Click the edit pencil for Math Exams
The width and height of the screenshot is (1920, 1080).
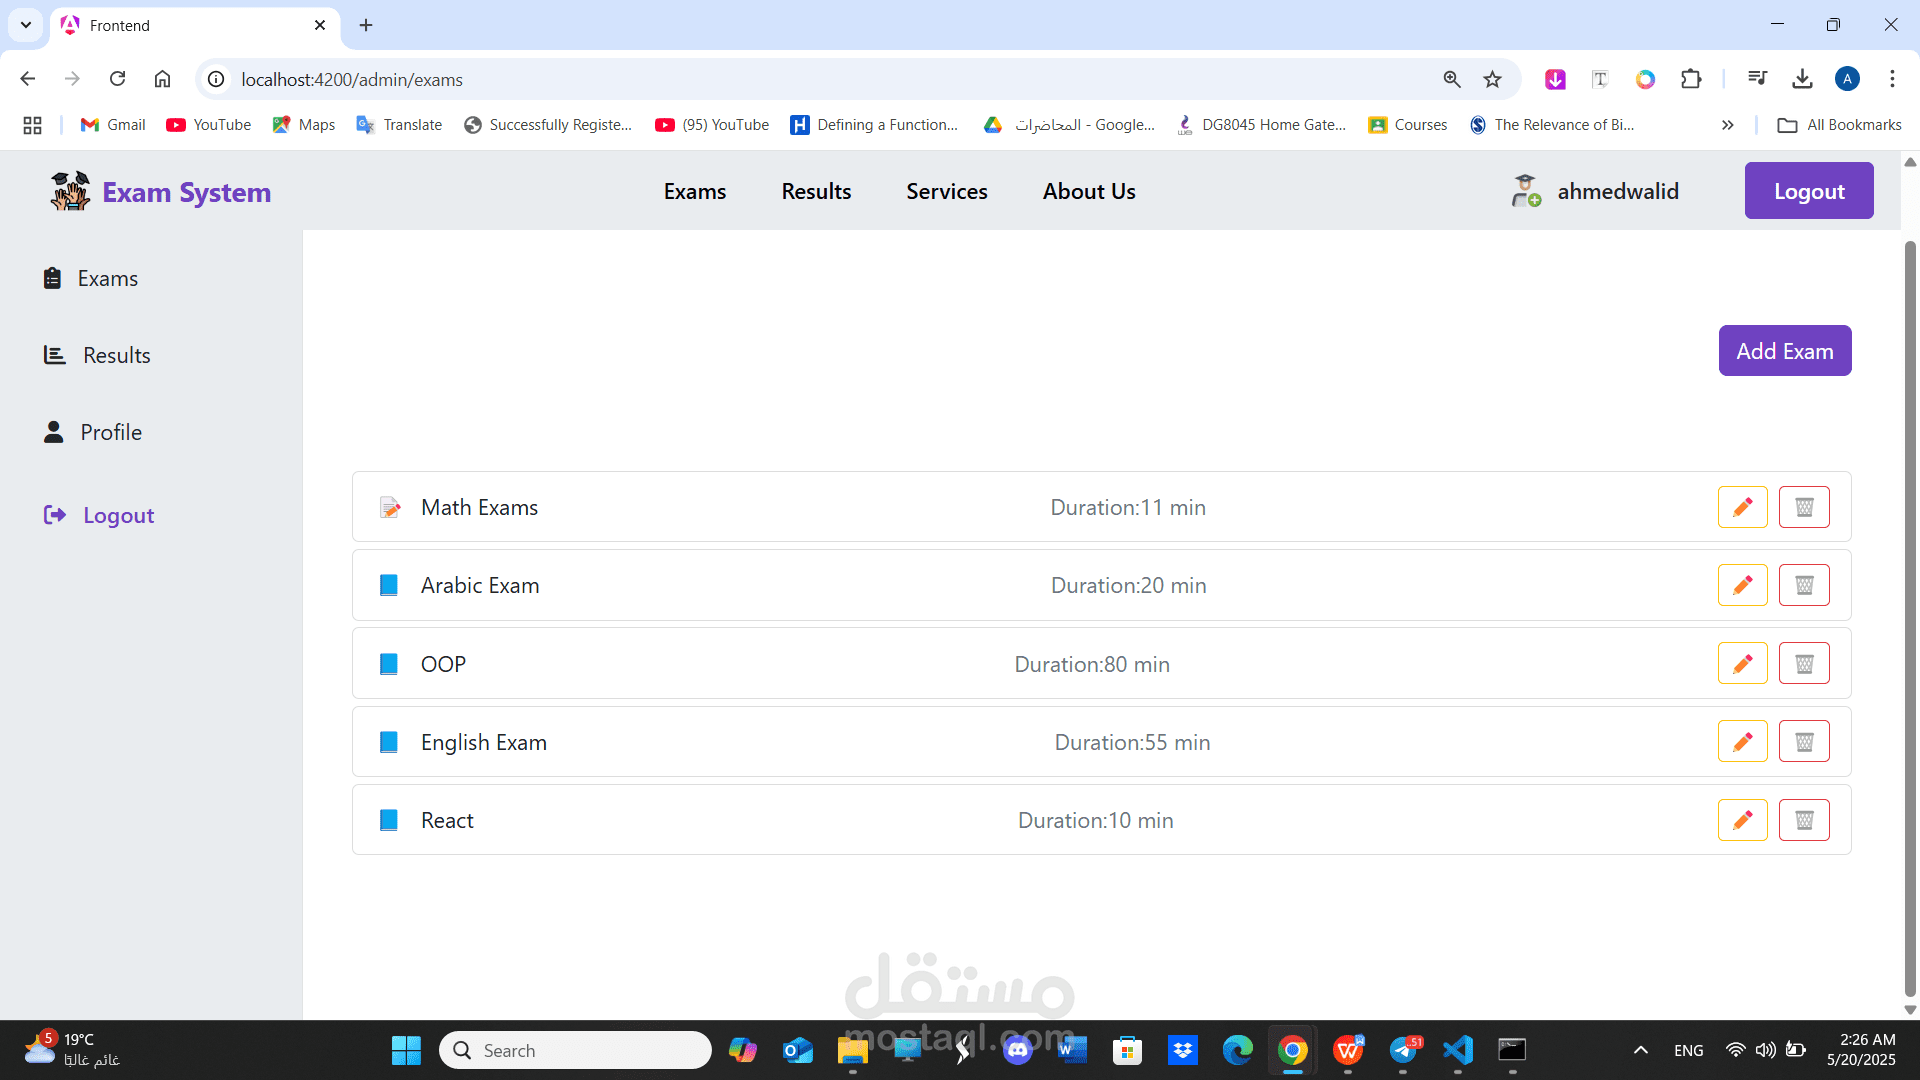1742,507
